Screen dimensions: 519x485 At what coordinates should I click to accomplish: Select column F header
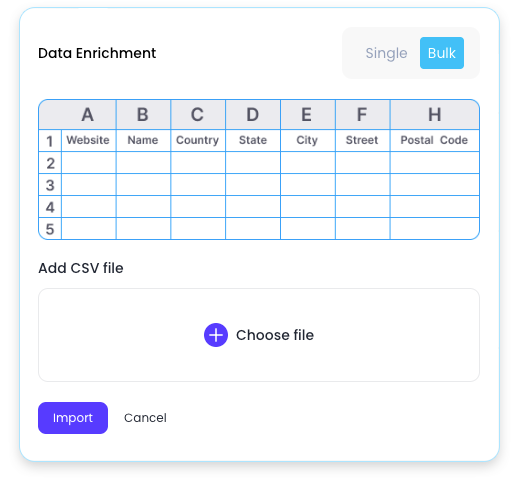tap(362, 115)
